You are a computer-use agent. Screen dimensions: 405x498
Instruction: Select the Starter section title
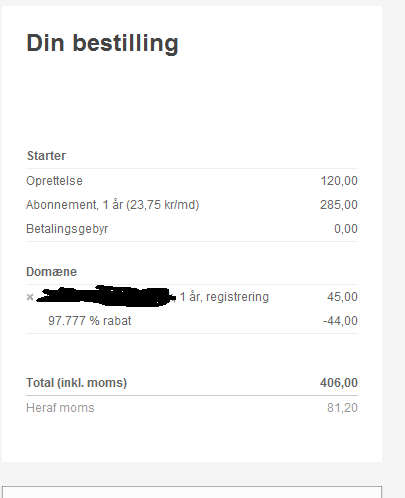pos(46,156)
